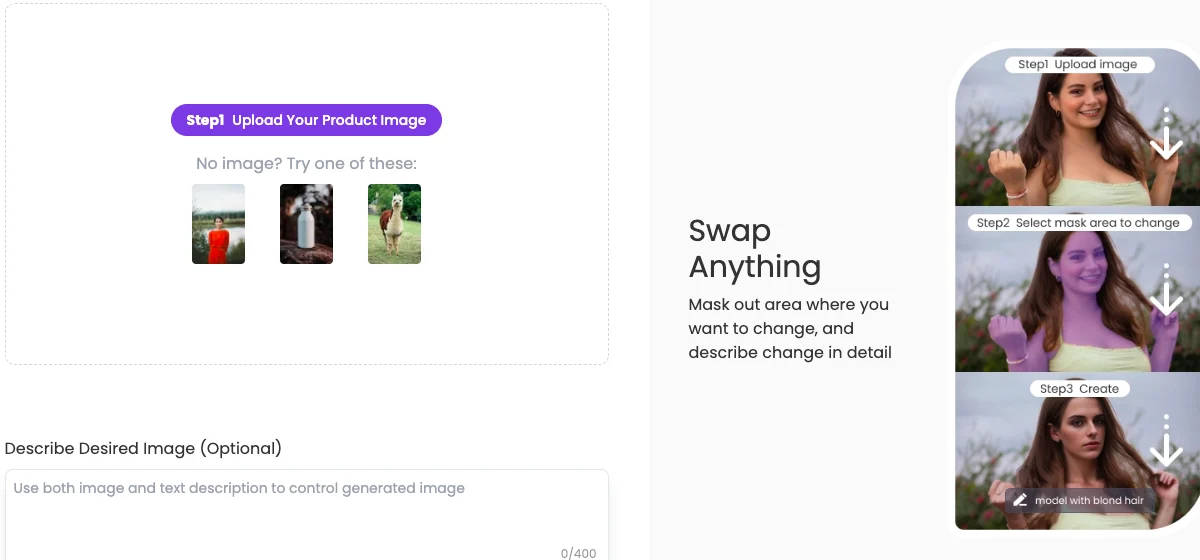Pick the alpaca sample image
Image resolution: width=1200 pixels, height=560 pixels.
click(x=394, y=224)
